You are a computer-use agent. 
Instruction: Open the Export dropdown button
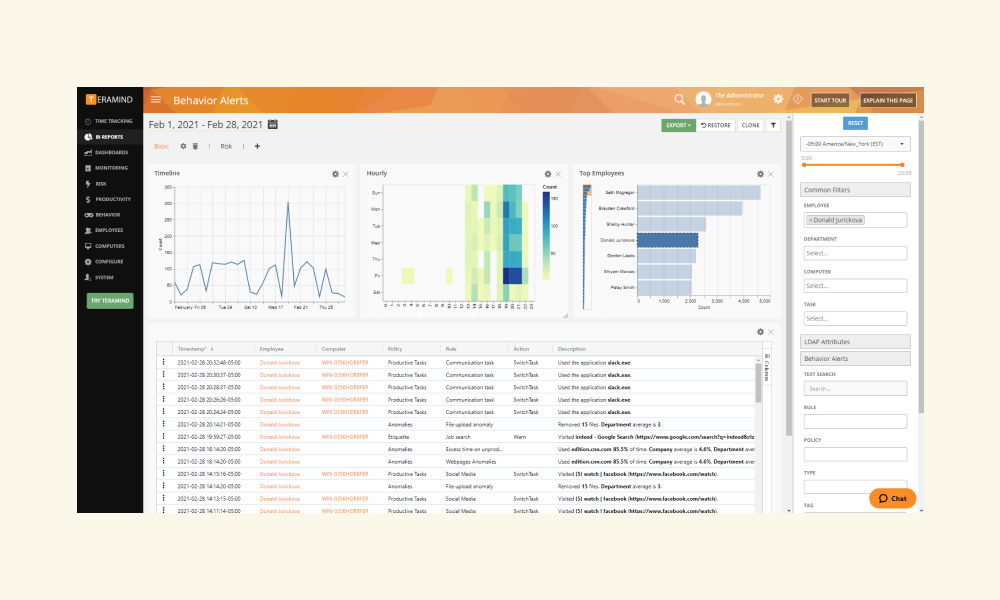click(x=678, y=125)
